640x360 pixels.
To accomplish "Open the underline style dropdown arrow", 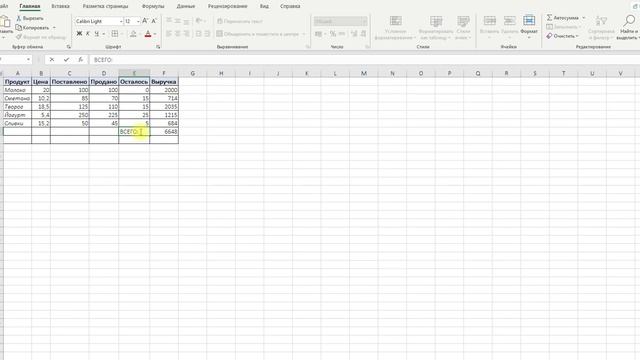I will [x=103, y=34].
